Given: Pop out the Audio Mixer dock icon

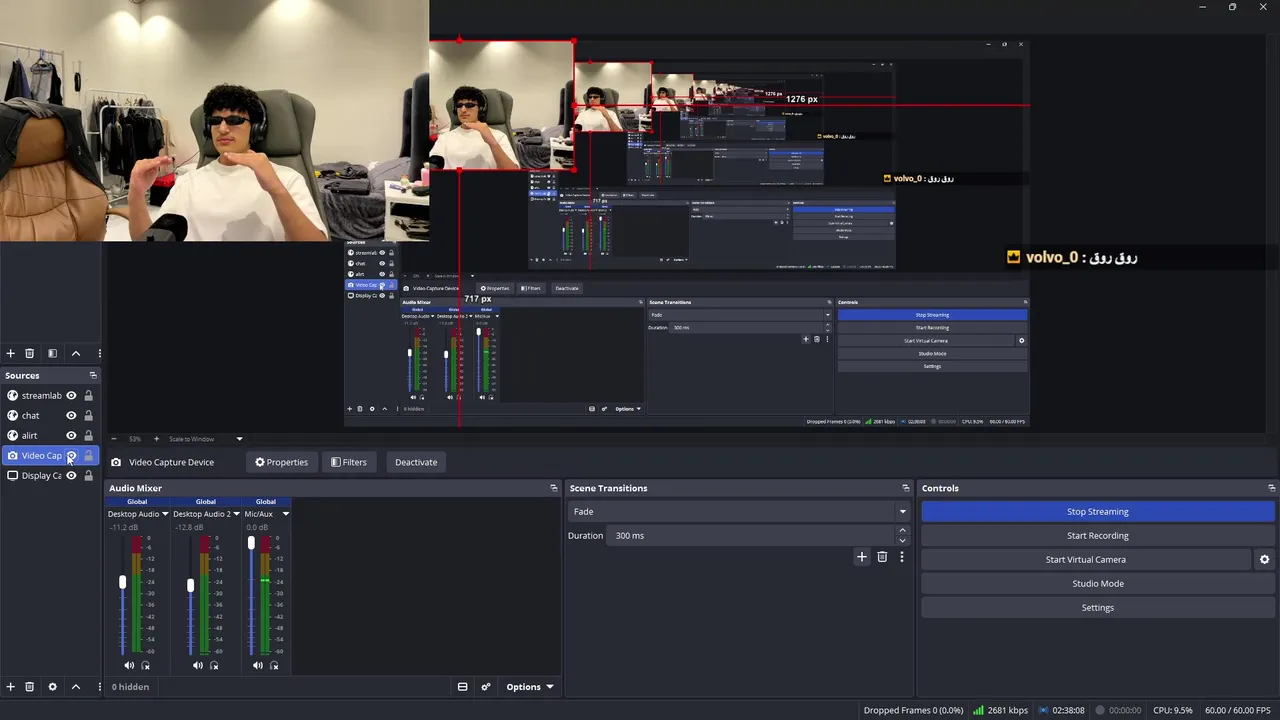Looking at the screenshot, I should pyautogui.click(x=554, y=488).
